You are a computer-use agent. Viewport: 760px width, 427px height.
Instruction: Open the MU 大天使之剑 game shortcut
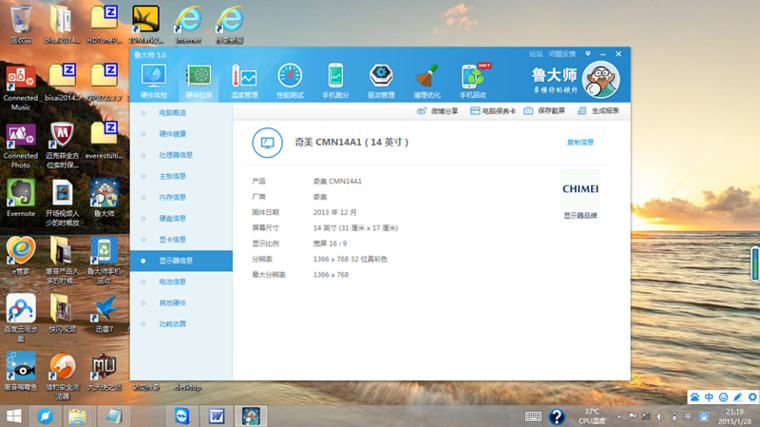pos(104,372)
